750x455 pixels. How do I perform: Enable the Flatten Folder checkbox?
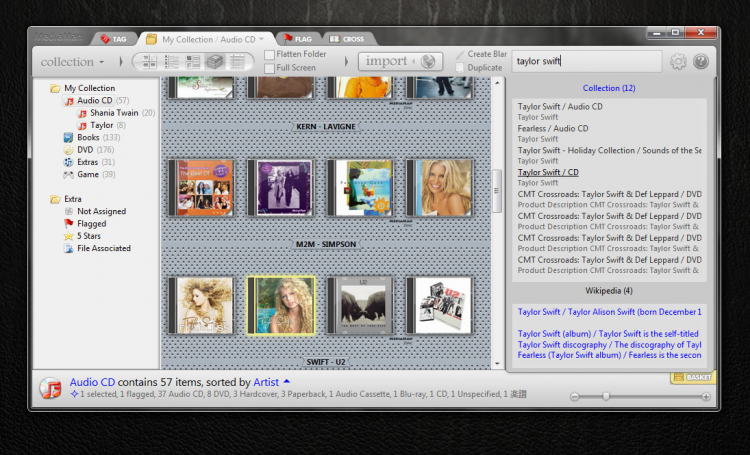[x=269, y=55]
